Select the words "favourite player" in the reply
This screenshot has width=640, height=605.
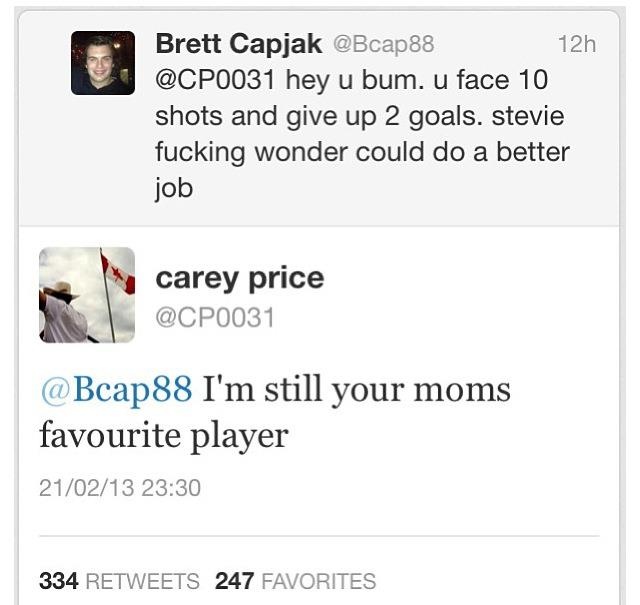click(x=164, y=435)
